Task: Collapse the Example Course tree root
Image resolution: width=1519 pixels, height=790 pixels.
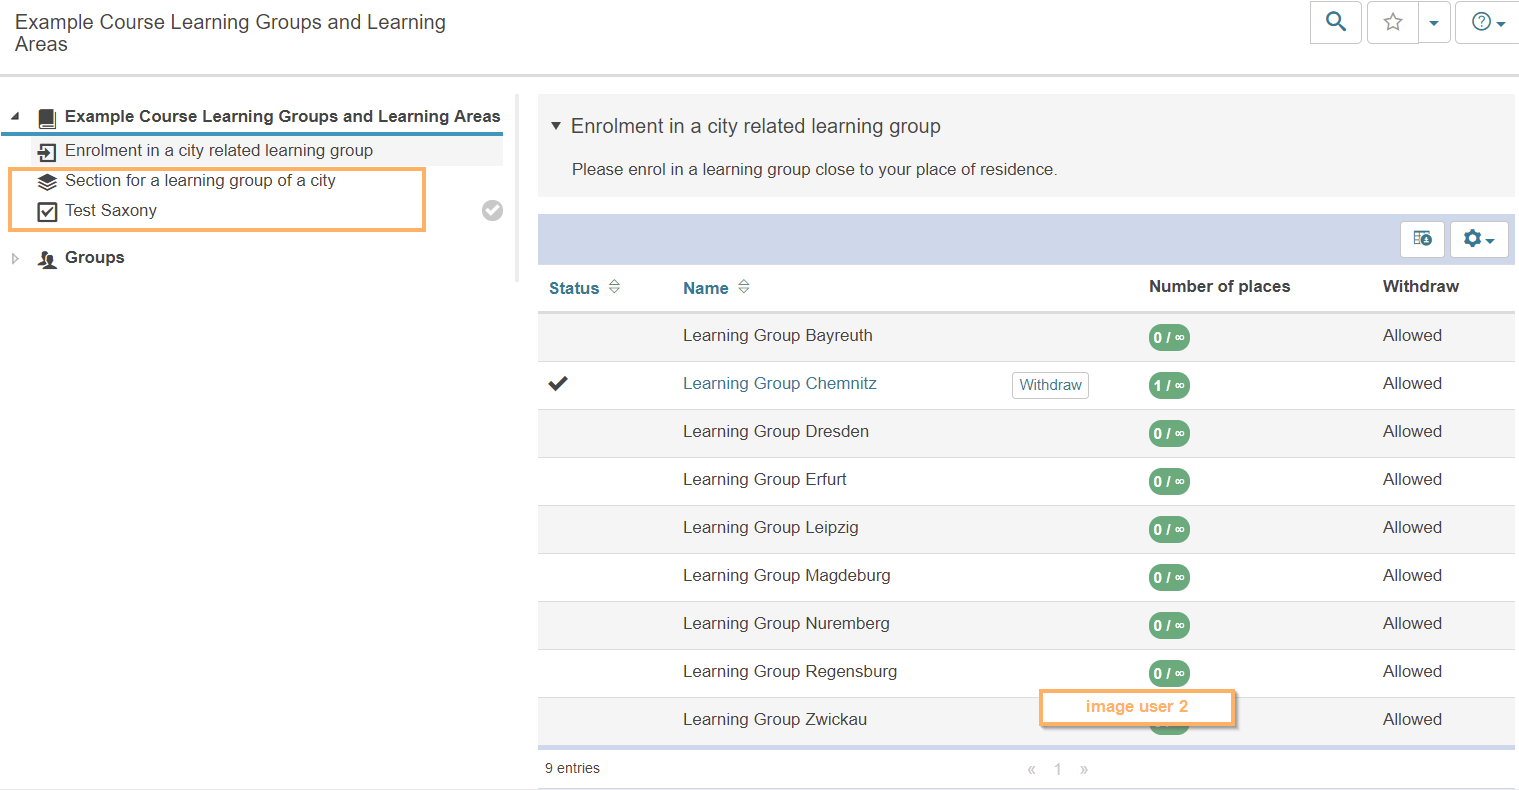Action: 15,116
